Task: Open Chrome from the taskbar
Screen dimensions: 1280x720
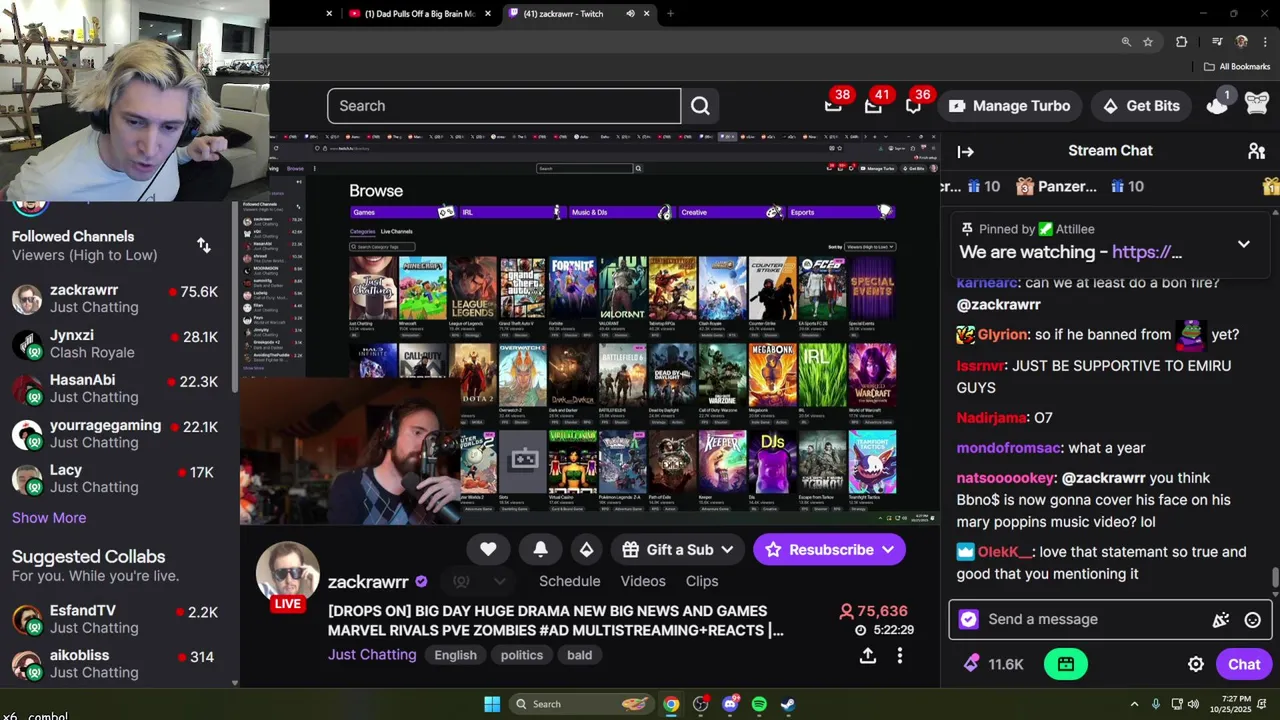Action: [671, 704]
